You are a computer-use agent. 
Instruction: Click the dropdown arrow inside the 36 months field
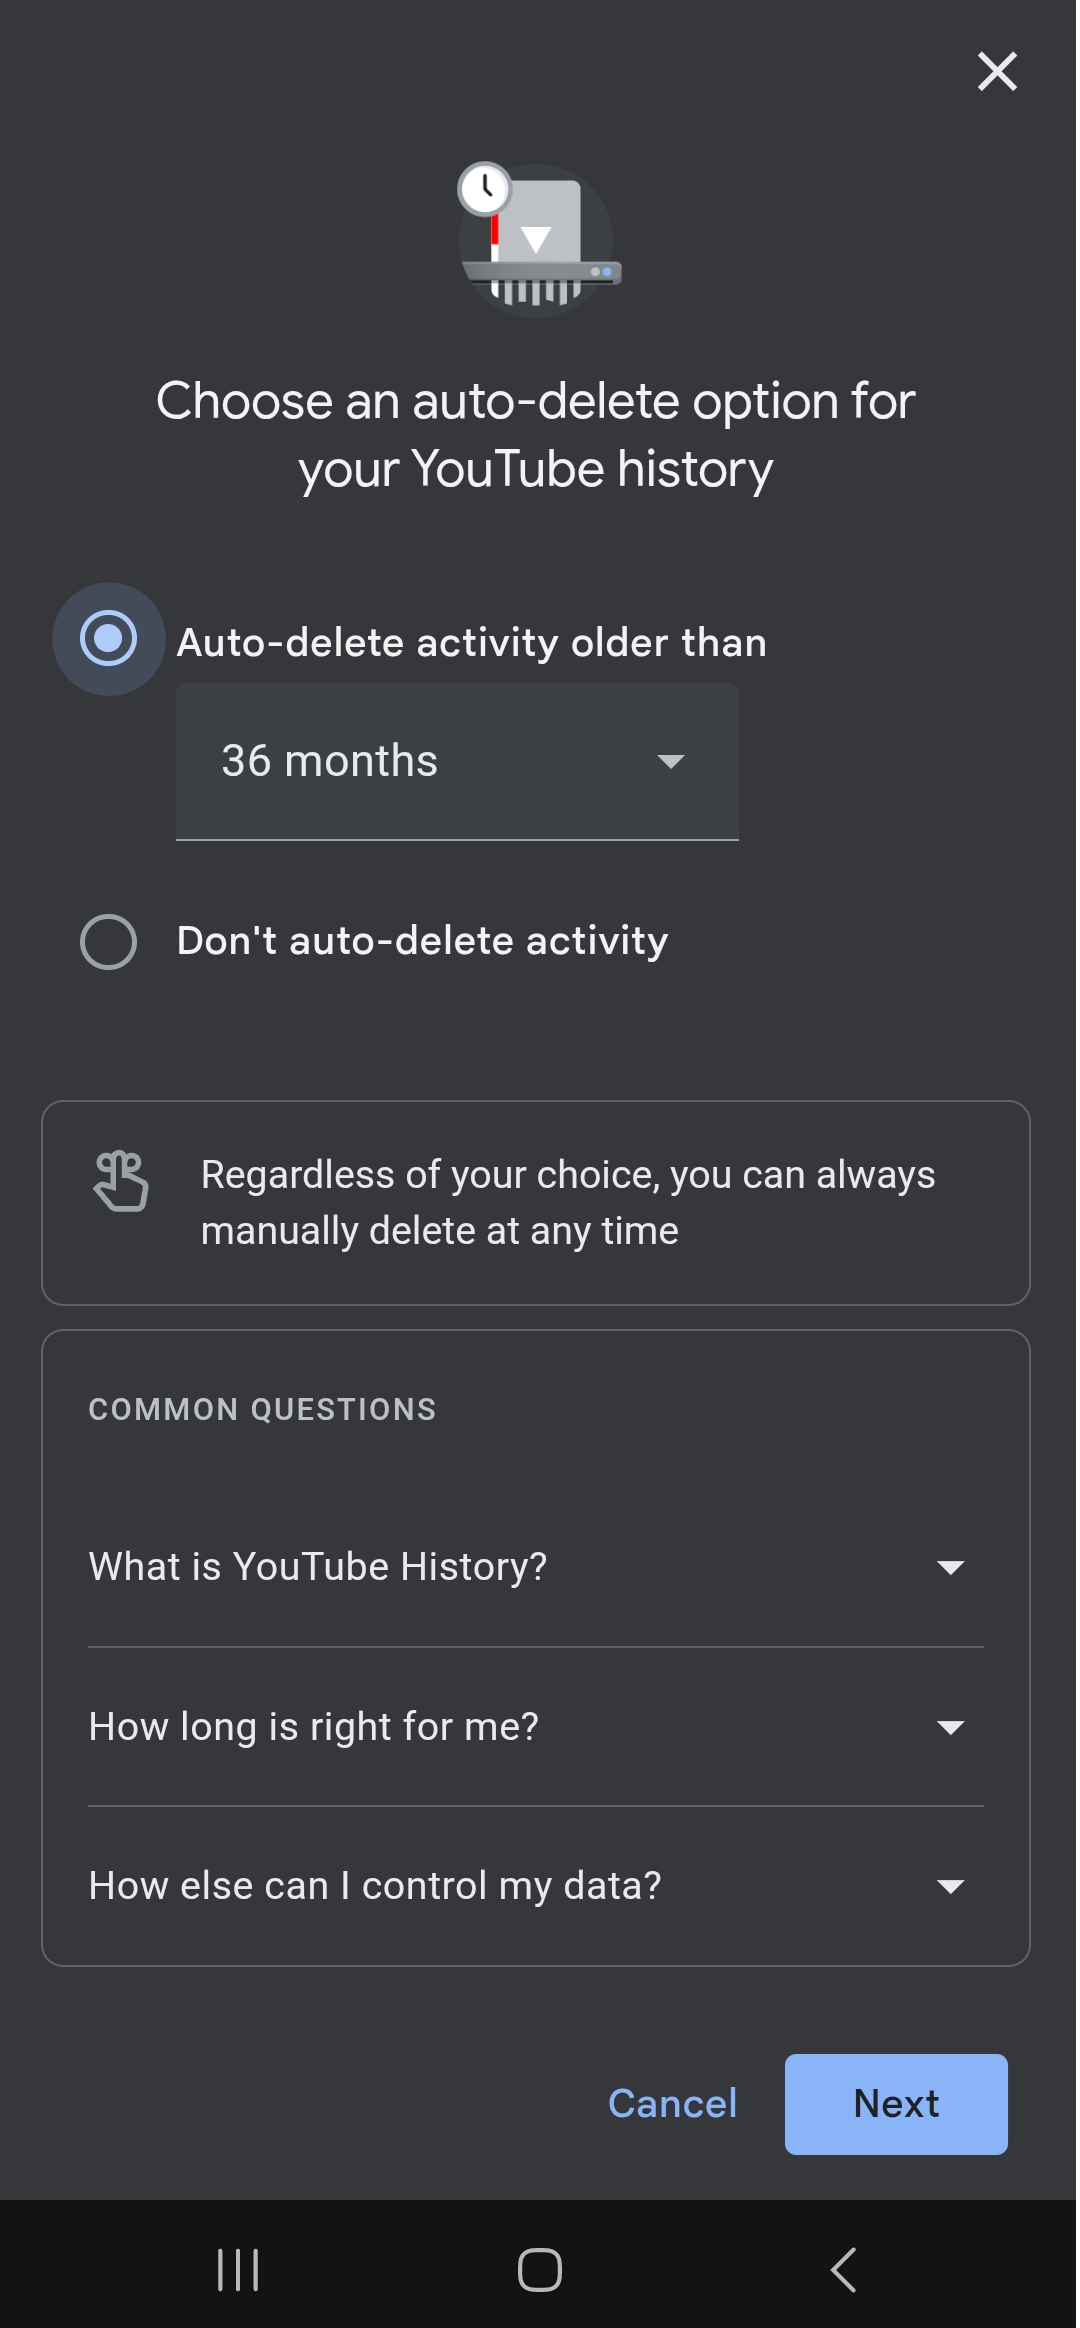[670, 761]
